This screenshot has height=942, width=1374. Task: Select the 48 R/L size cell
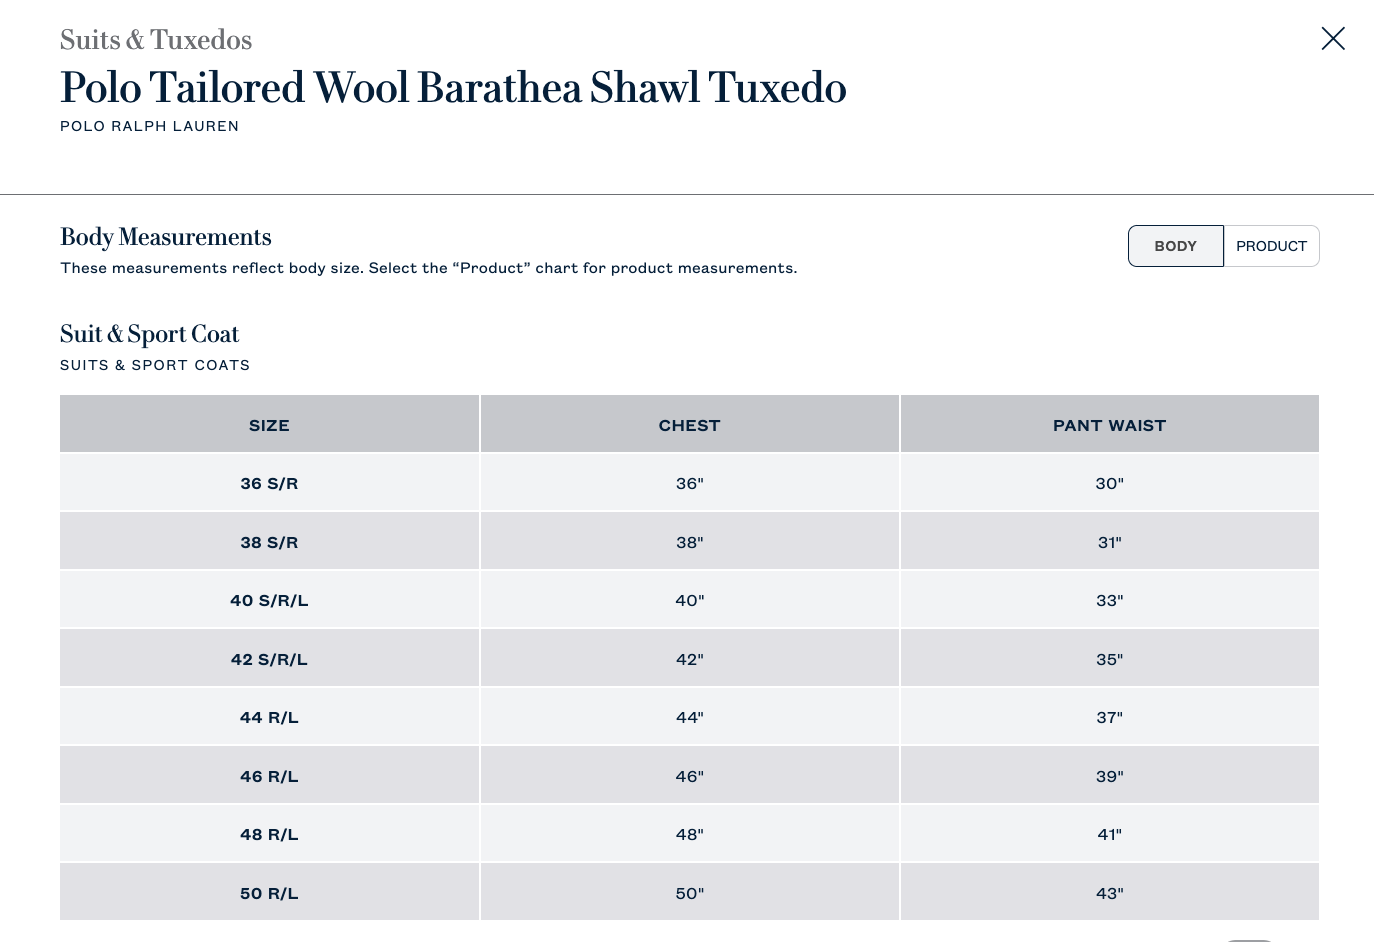tap(269, 834)
